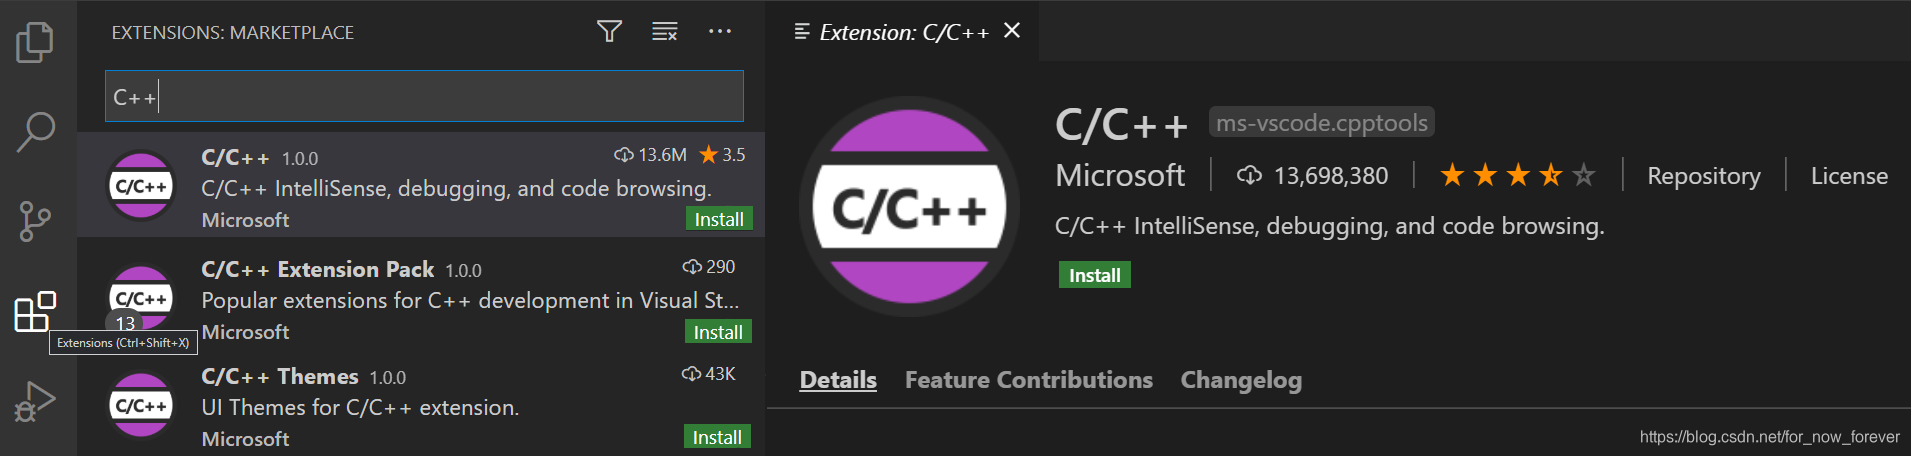Click Install on the extension details page
The height and width of the screenshot is (456, 1911).
pos(1095,275)
